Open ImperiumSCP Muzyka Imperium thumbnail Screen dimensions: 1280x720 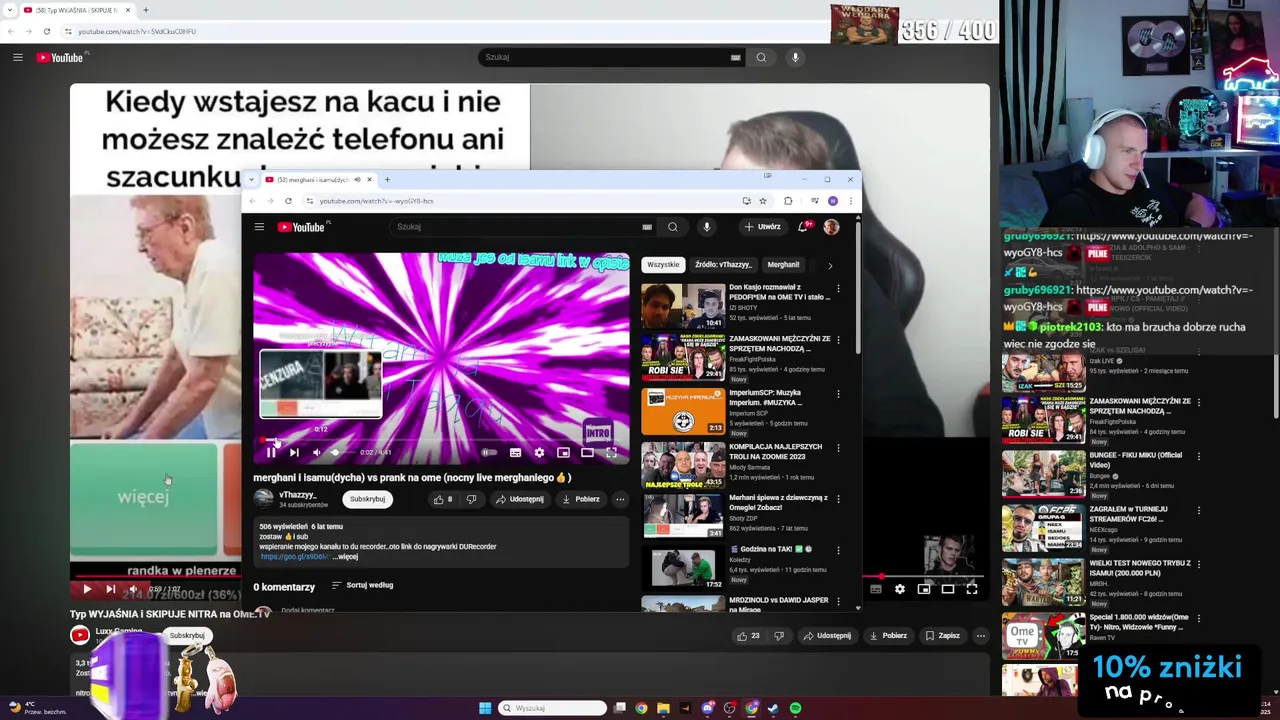[683, 410]
